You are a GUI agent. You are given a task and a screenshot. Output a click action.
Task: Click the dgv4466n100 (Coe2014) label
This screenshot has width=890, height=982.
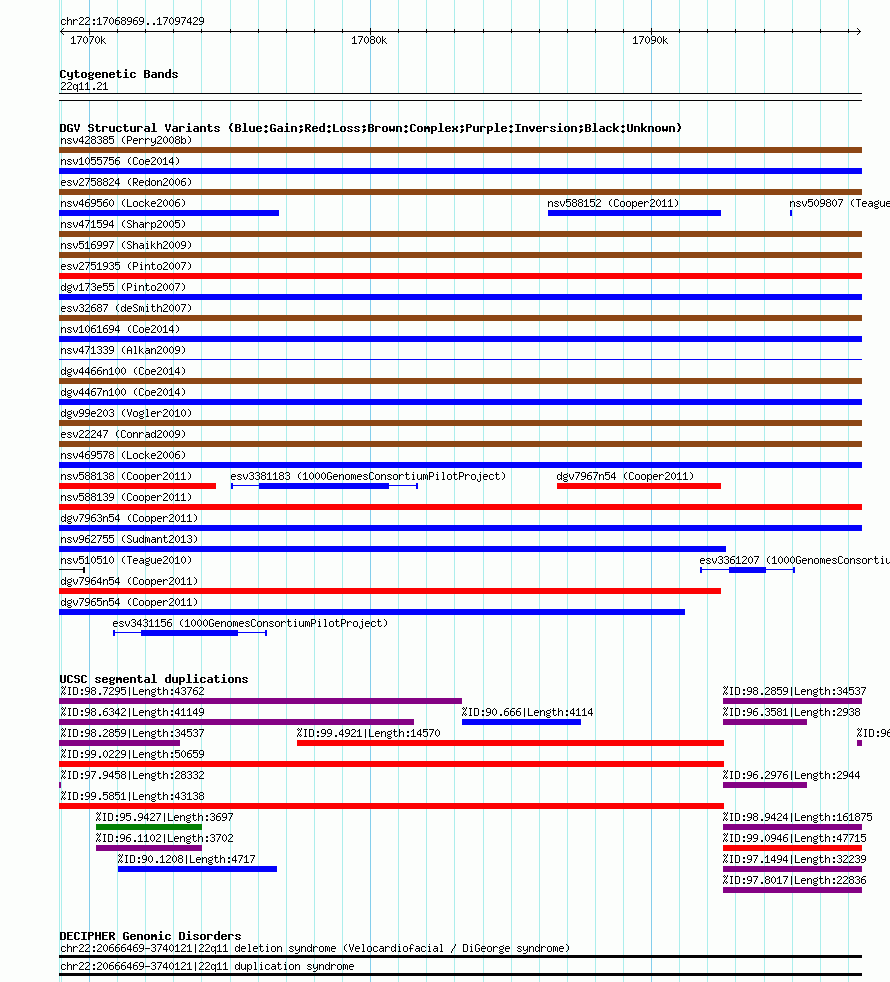(x=123, y=371)
